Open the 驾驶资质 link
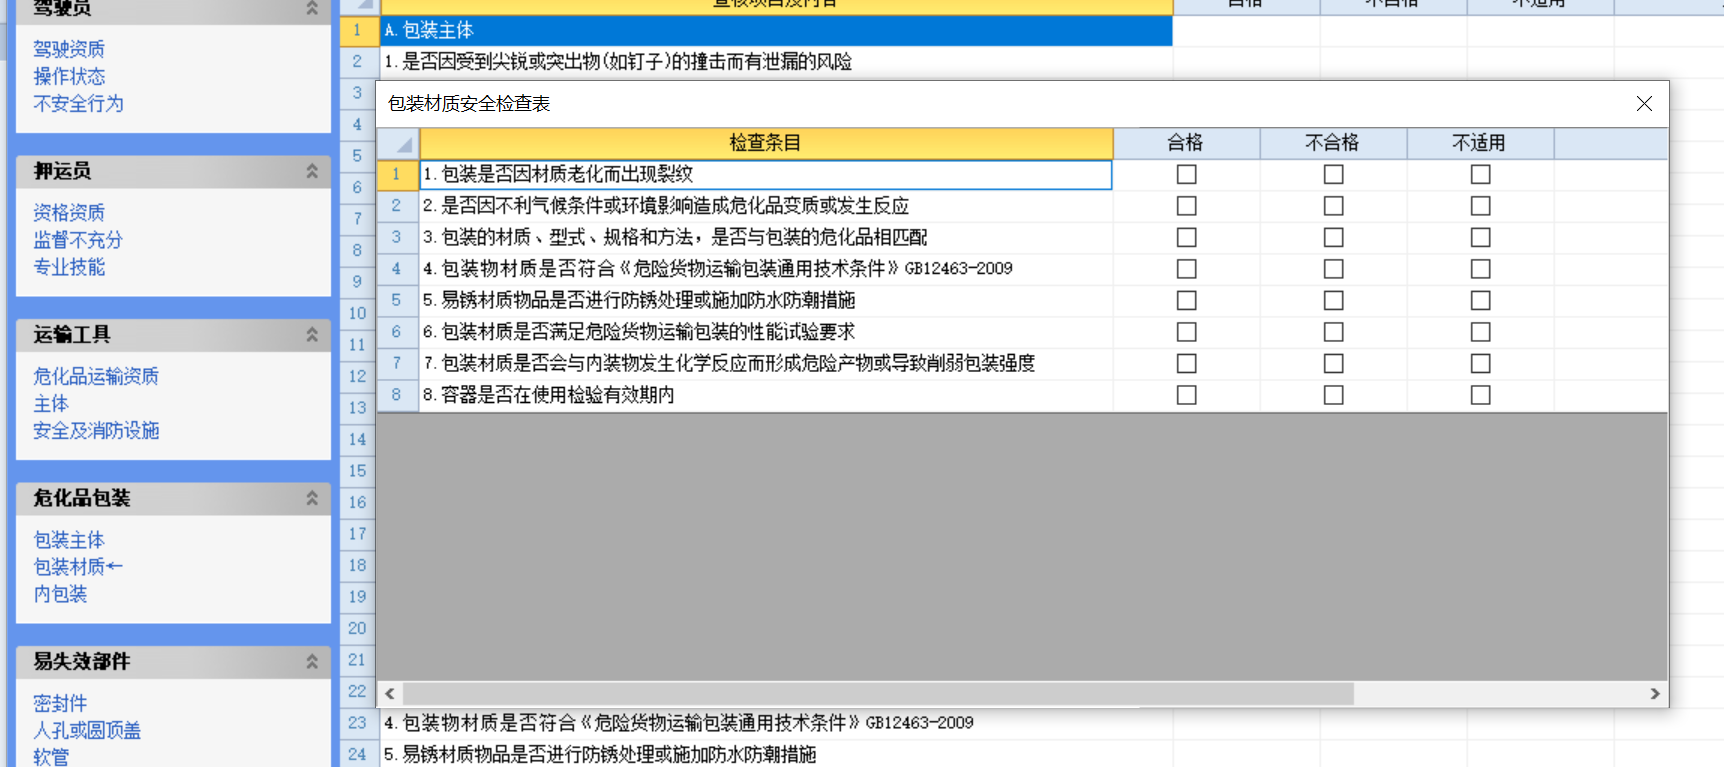Image resolution: width=1724 pixels, height=767 pixels. [x=69, y=49]
